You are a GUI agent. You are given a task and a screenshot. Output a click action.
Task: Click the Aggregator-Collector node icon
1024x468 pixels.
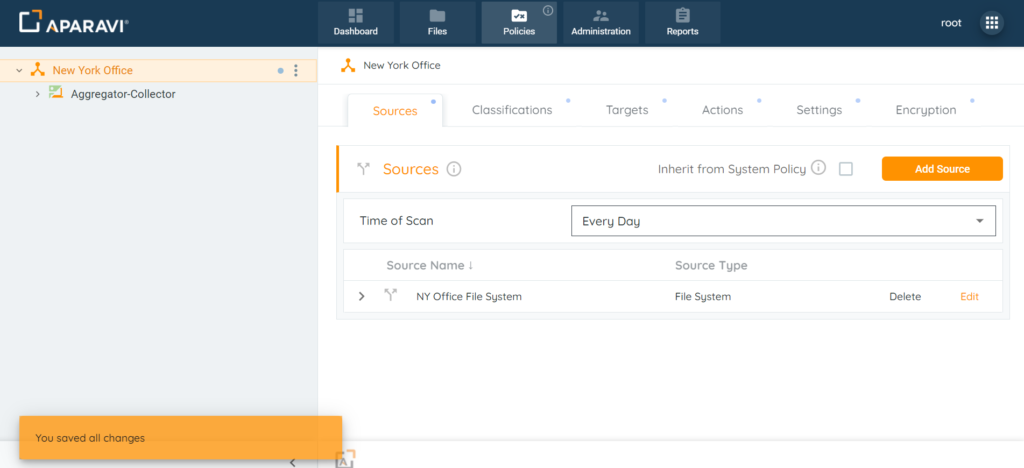(56, 93)
